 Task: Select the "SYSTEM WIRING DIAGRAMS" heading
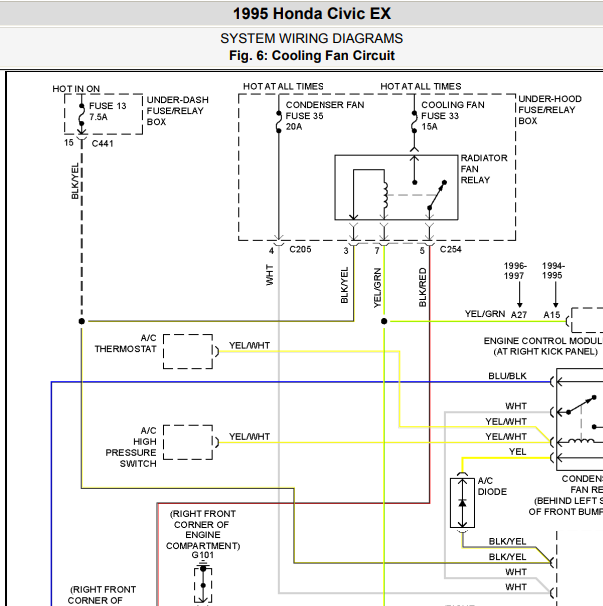click(x=312, y=38)
